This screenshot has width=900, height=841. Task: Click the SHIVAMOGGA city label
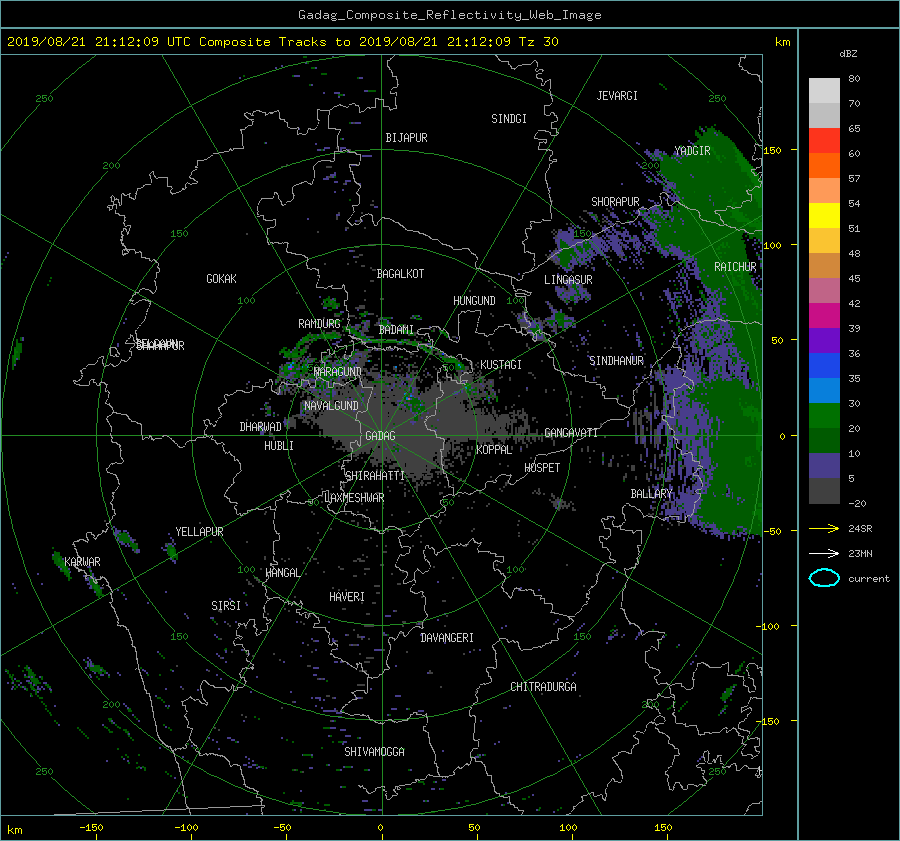click(x=374, y=751)
